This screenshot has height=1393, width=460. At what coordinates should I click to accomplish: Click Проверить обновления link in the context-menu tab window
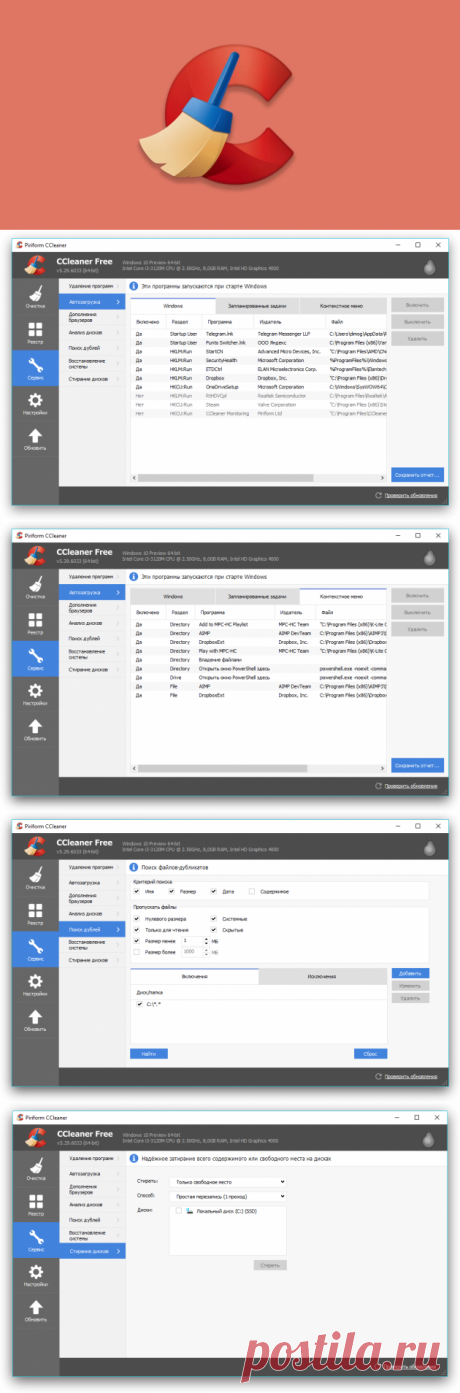pyautogui.click(x=410, y=785)
